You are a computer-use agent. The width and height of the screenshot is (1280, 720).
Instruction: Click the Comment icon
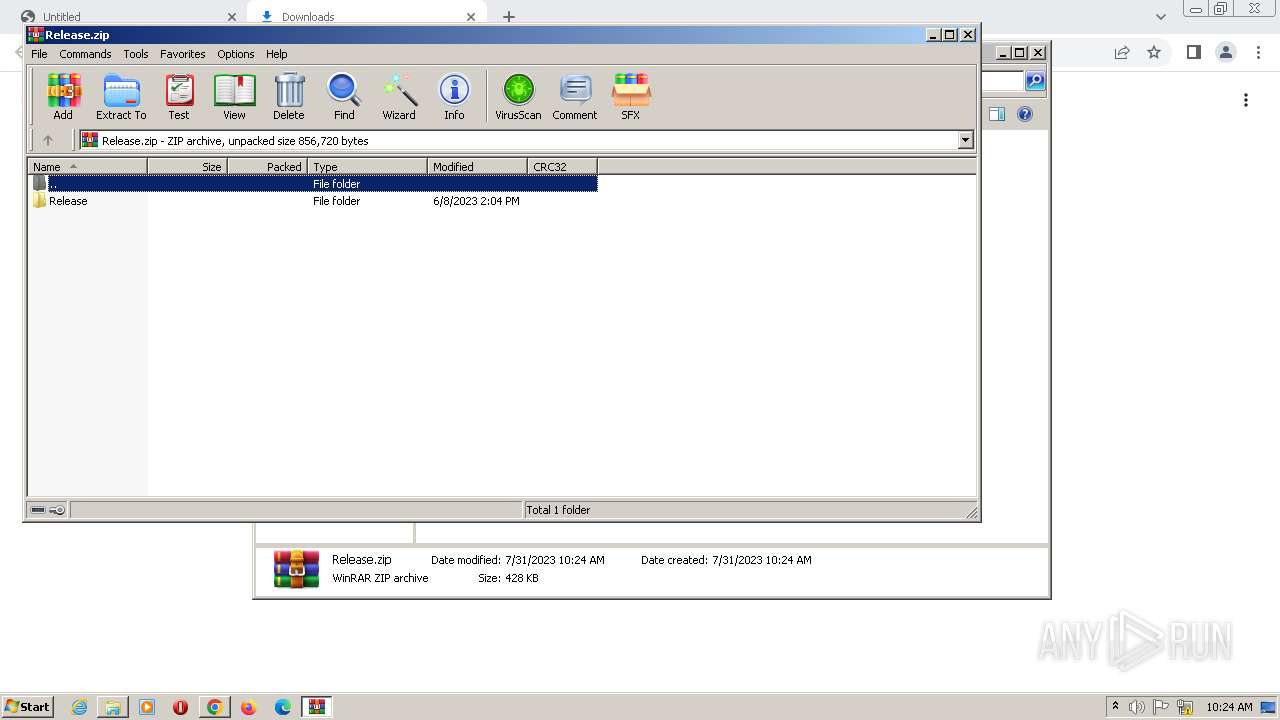pos(575,97)
